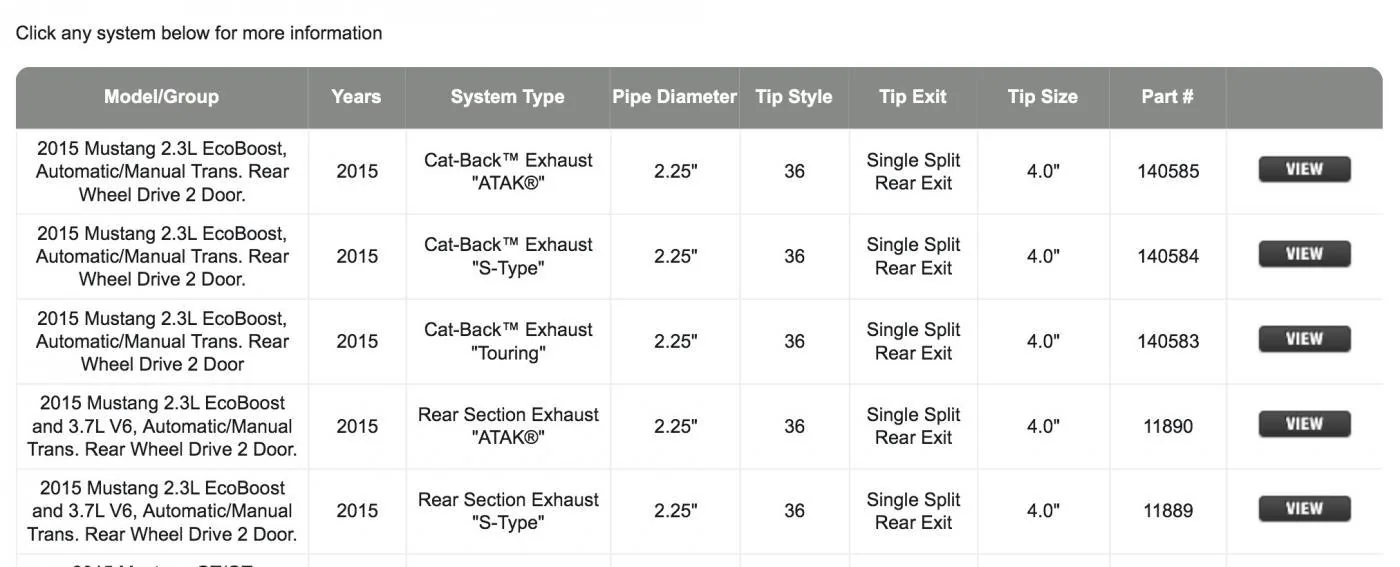Viewport: 1400px width, 567px height.
Task: Click part number 140585 cell
Action: click(x=1168, y=171)
